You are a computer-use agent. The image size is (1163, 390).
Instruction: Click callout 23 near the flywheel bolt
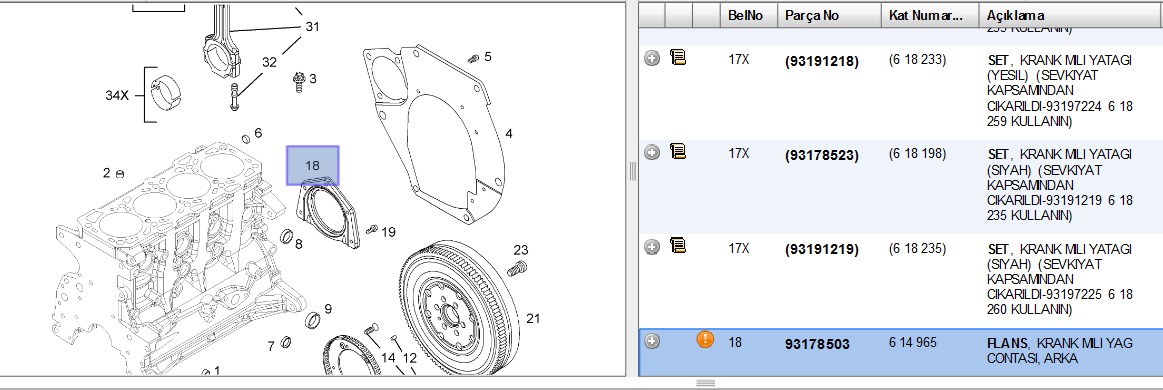click(521, 250)
